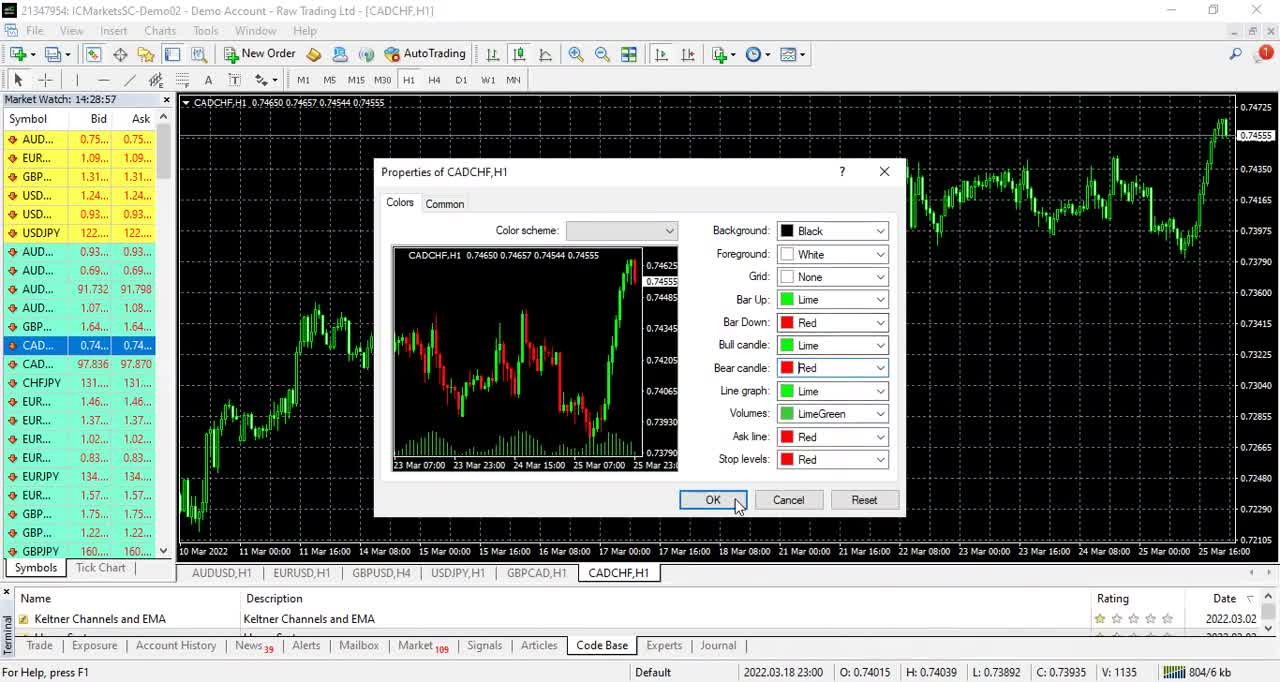Tile chart windows icon
1280x682 pixels.
coord(628,54)
